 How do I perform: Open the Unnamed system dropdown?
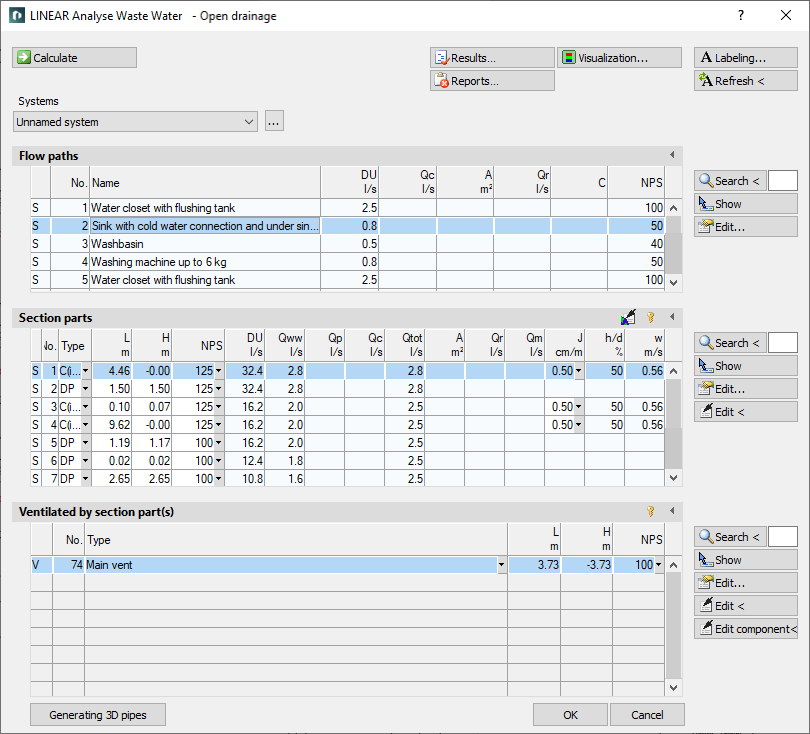click(x=135, y=122)
